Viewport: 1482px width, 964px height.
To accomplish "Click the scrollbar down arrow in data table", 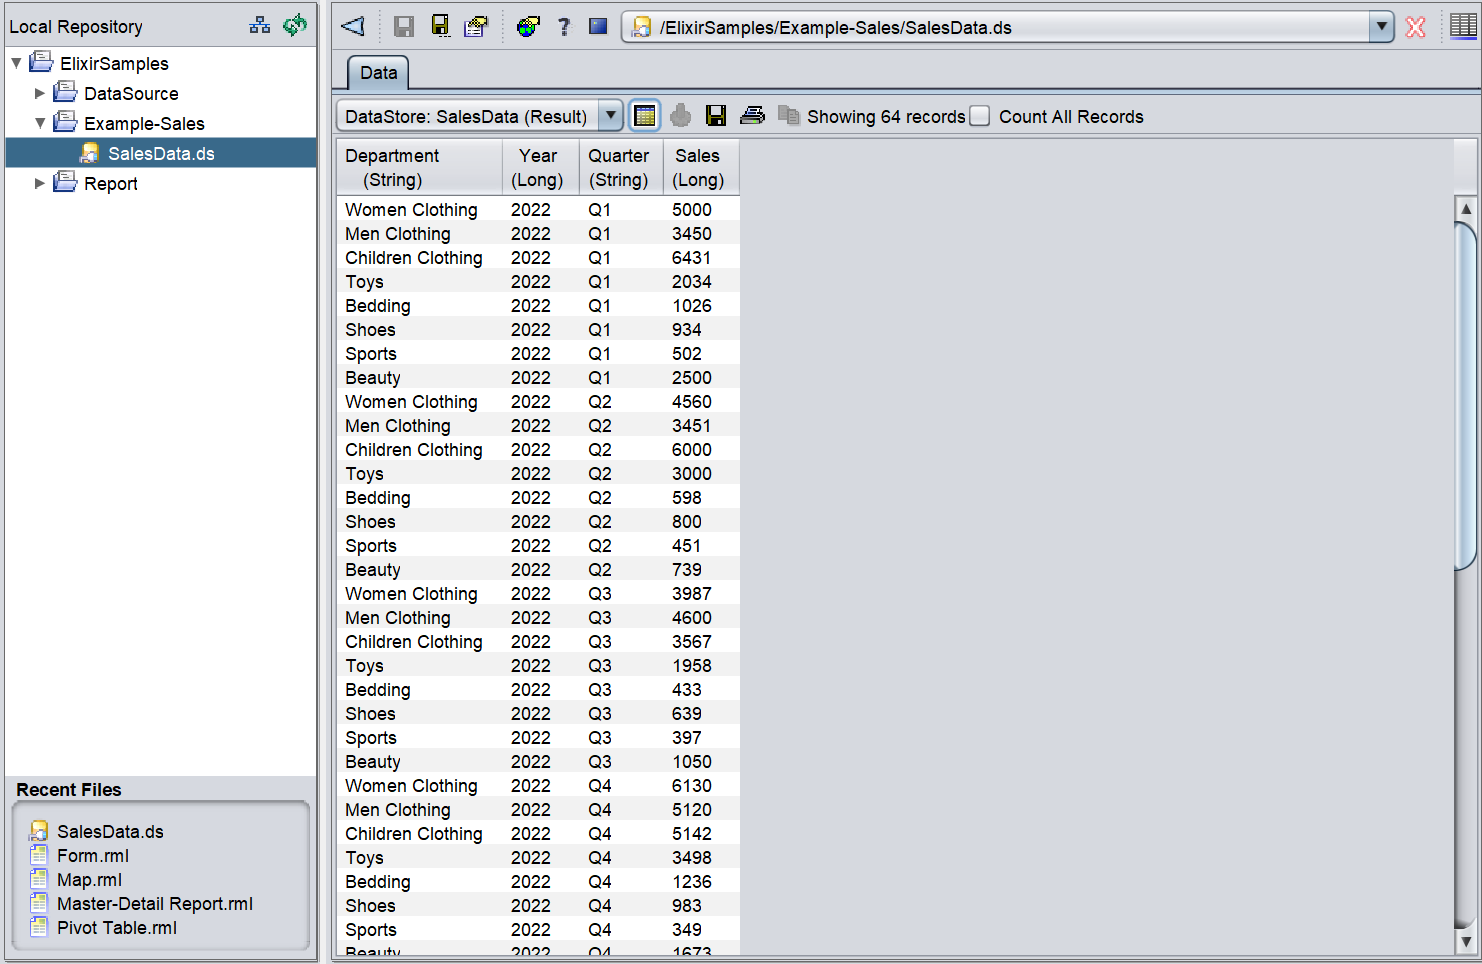I will click(x=1465, y=941).
